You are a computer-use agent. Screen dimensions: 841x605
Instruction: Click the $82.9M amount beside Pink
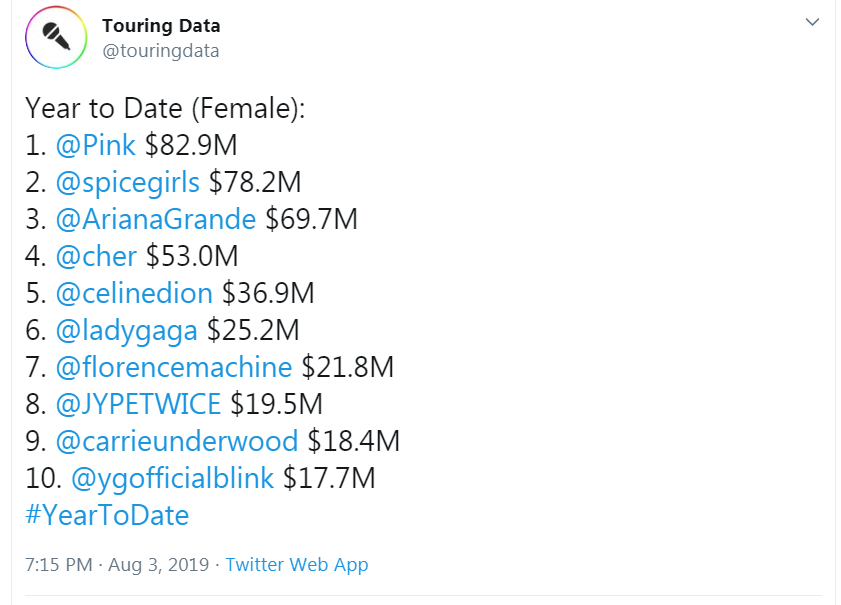(191, 145)
